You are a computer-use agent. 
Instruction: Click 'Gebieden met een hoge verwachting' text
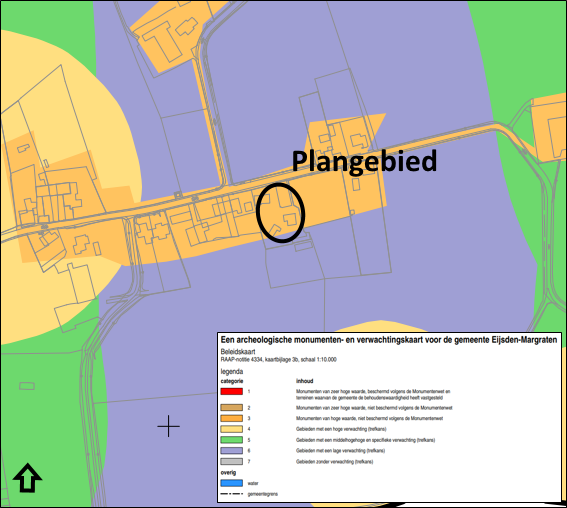click(341, 429)
